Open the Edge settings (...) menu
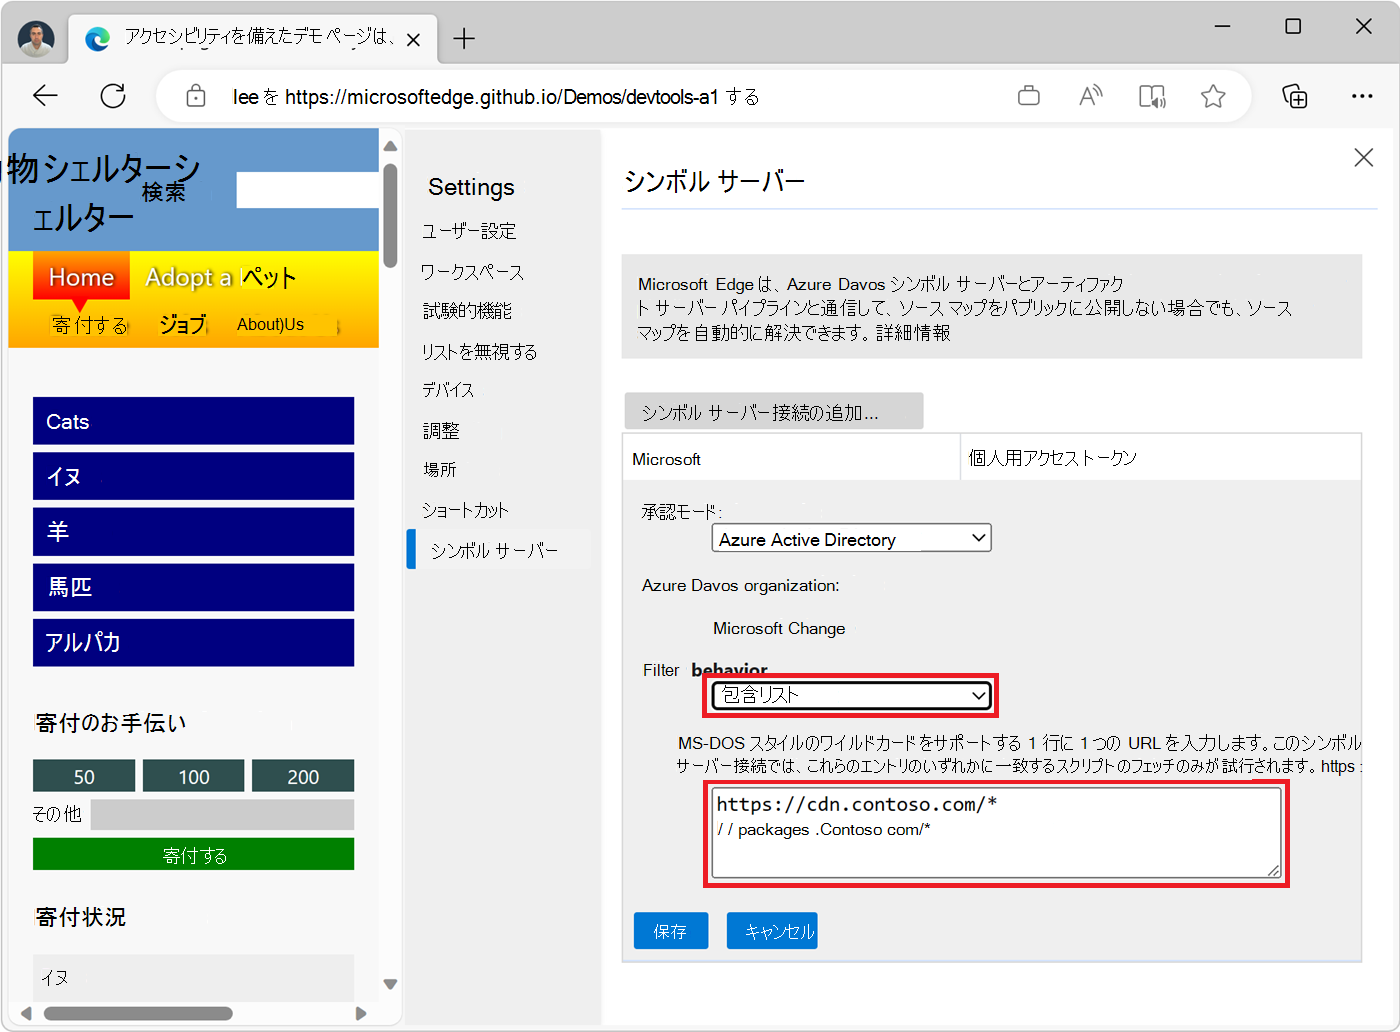Image resolution: width=1400 pixels, height=1032 pixels. pos(1363,95)
